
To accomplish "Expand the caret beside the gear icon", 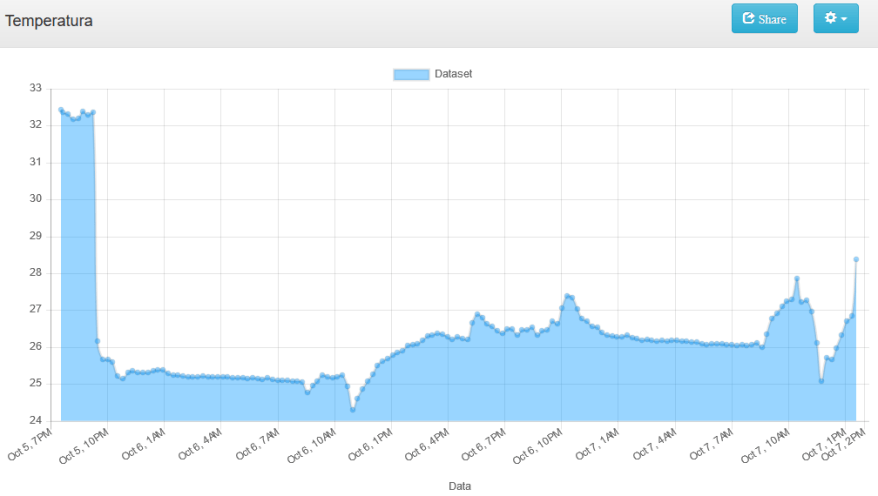I will [x=845, y=19].
